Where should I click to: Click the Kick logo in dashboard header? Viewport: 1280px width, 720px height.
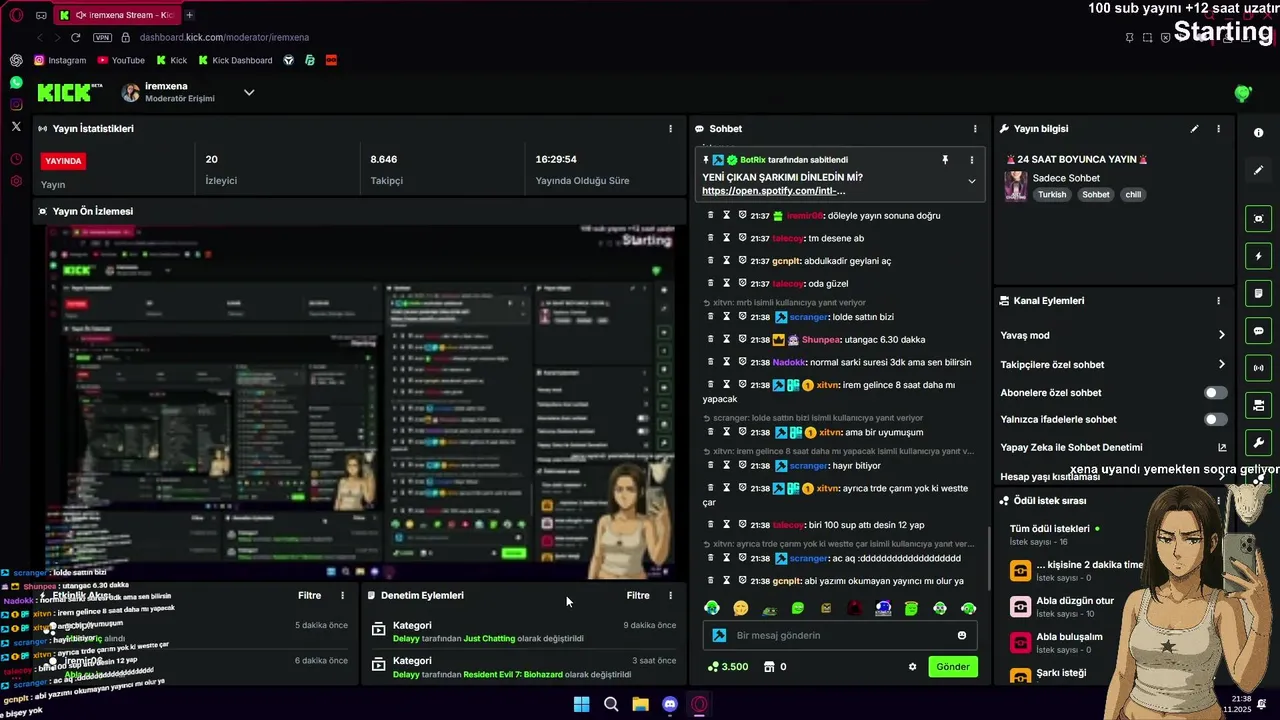(69, 93)
